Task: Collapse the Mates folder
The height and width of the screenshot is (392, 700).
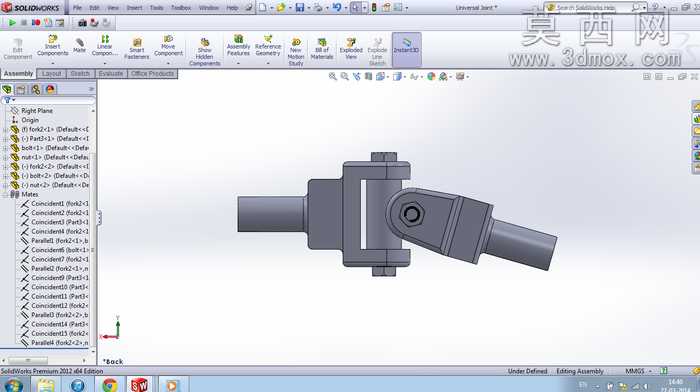Action: pyautogui.click(x=5, y=195)
